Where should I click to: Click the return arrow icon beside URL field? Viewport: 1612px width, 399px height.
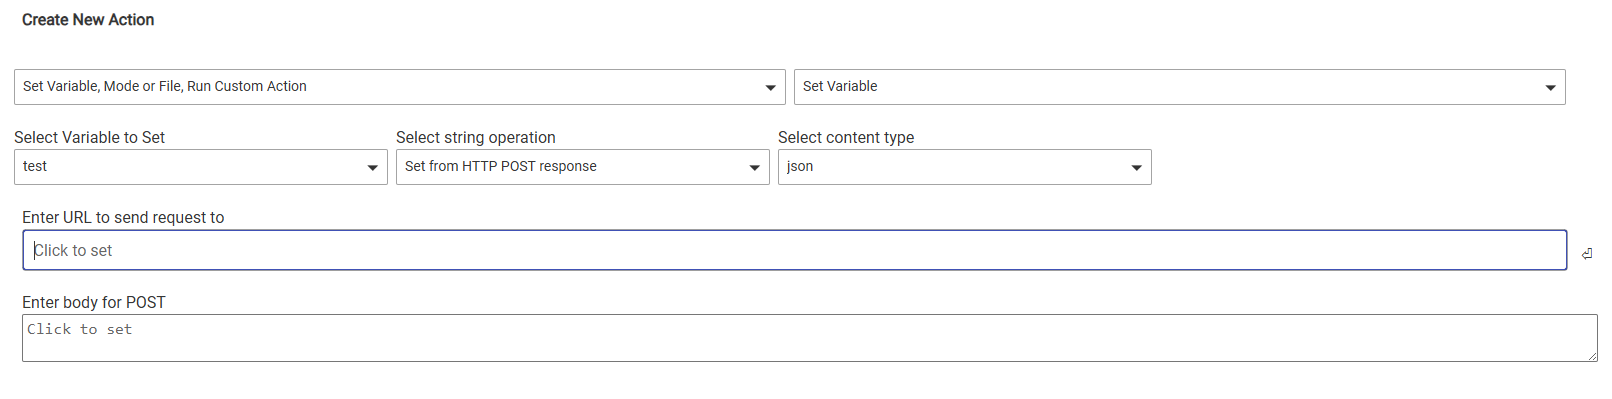coord(1587,254)
